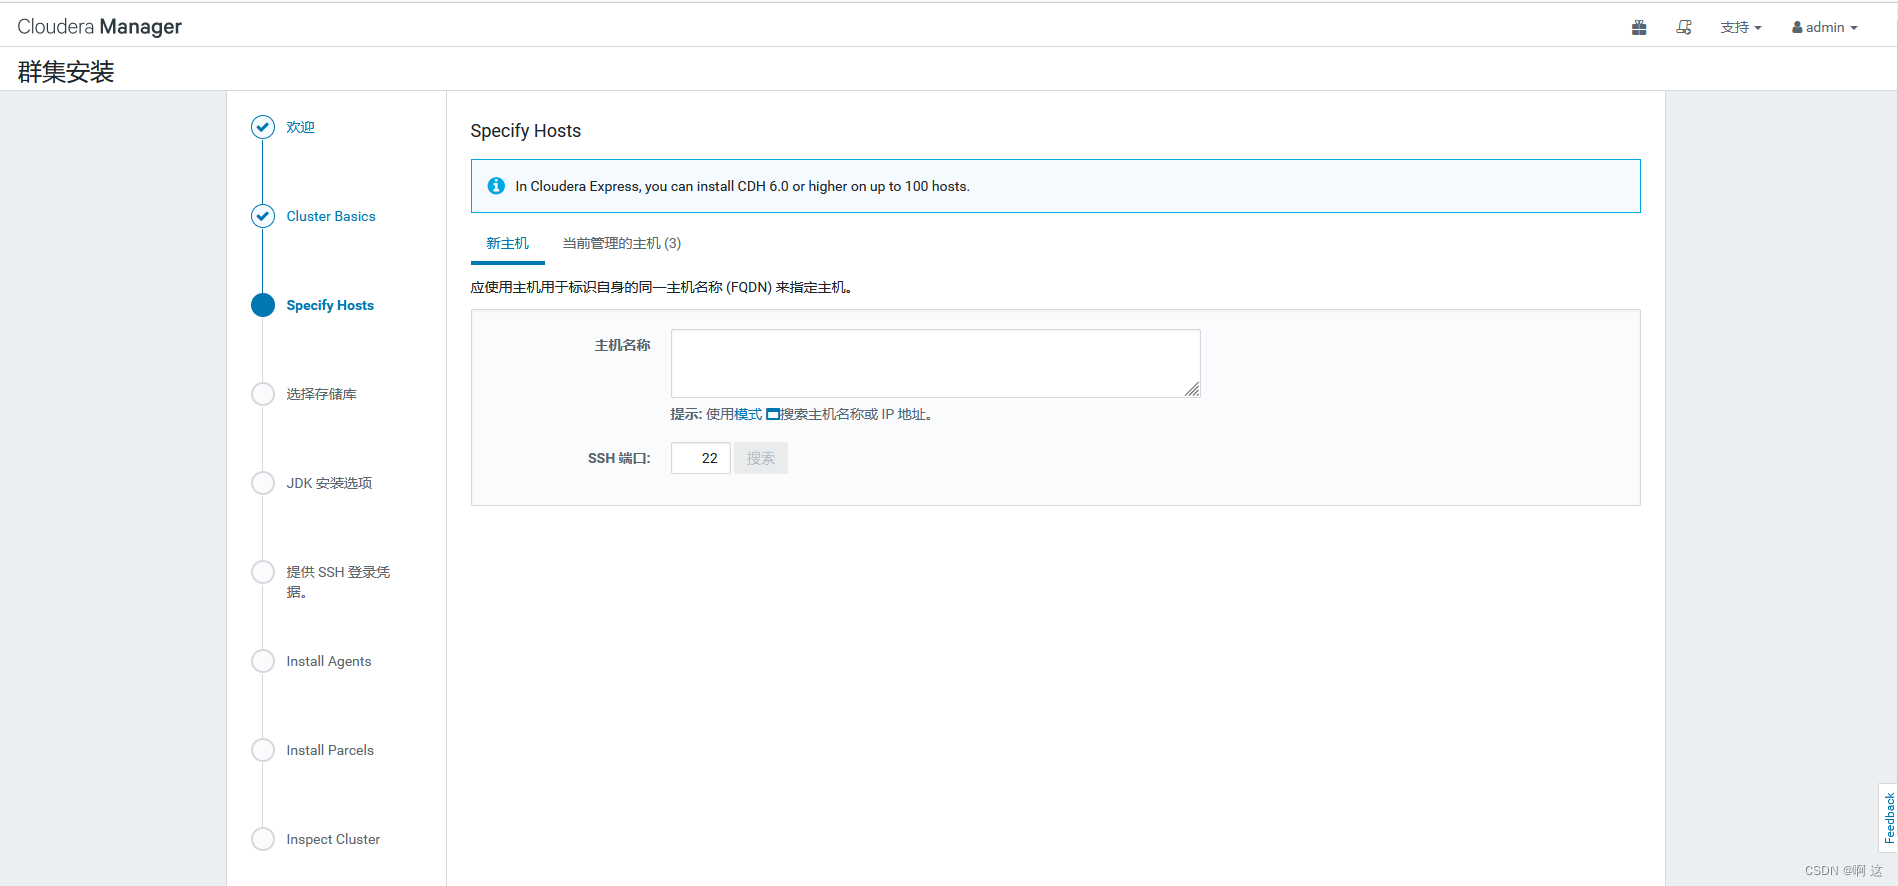The height and width of the screenshot is (886, 1898).
Task: Click the Install Agents step circle
Action: tap(263, 661)
